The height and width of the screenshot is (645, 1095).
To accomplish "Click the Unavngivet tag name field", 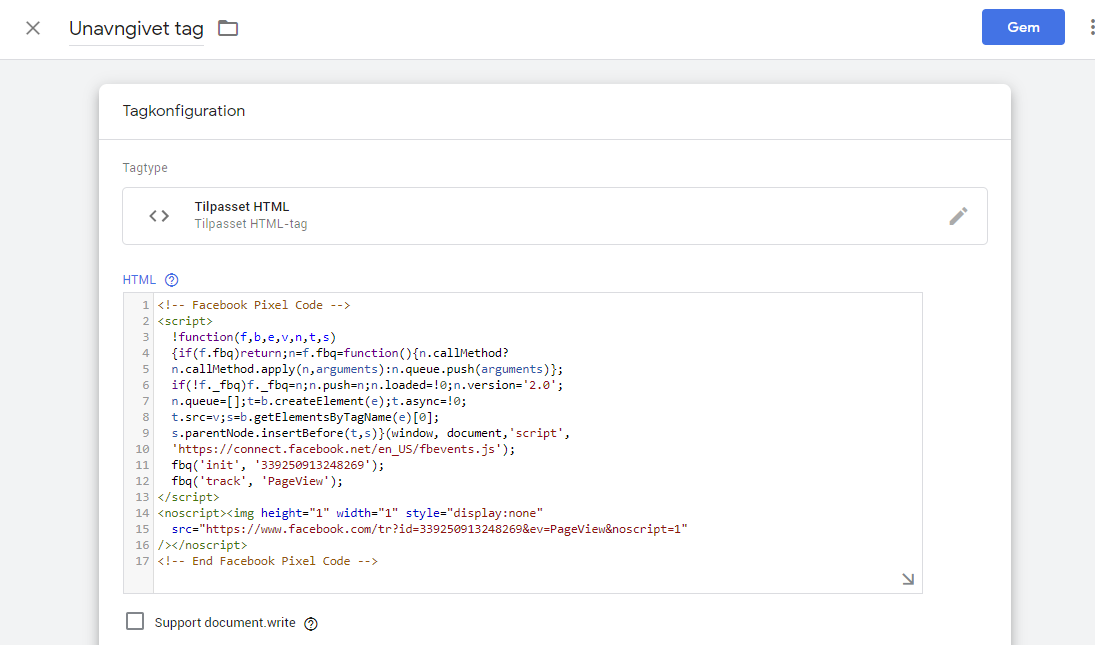I will pos(136,29).
